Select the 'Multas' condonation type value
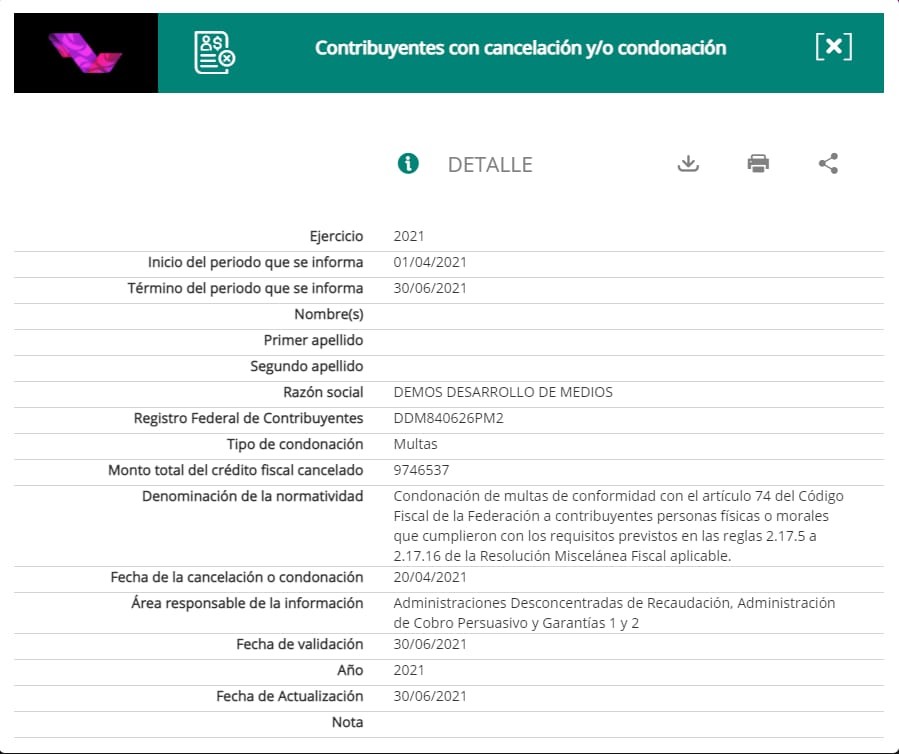This screenshot has width=899, height=754. point(415,444)
